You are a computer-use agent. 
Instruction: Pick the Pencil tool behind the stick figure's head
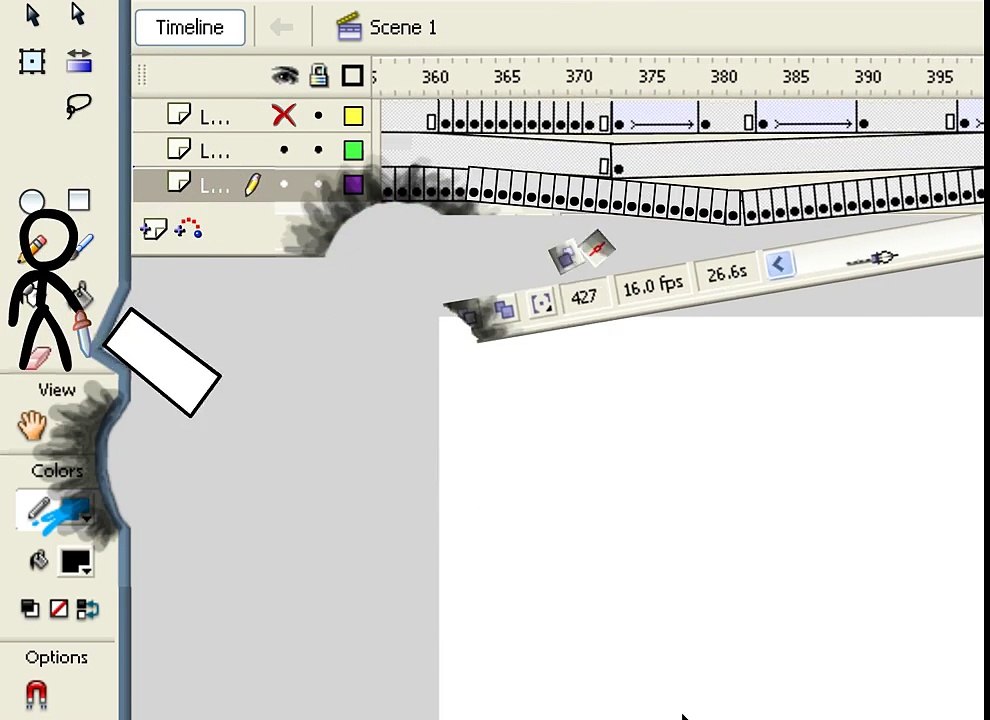tap(33, 248)
